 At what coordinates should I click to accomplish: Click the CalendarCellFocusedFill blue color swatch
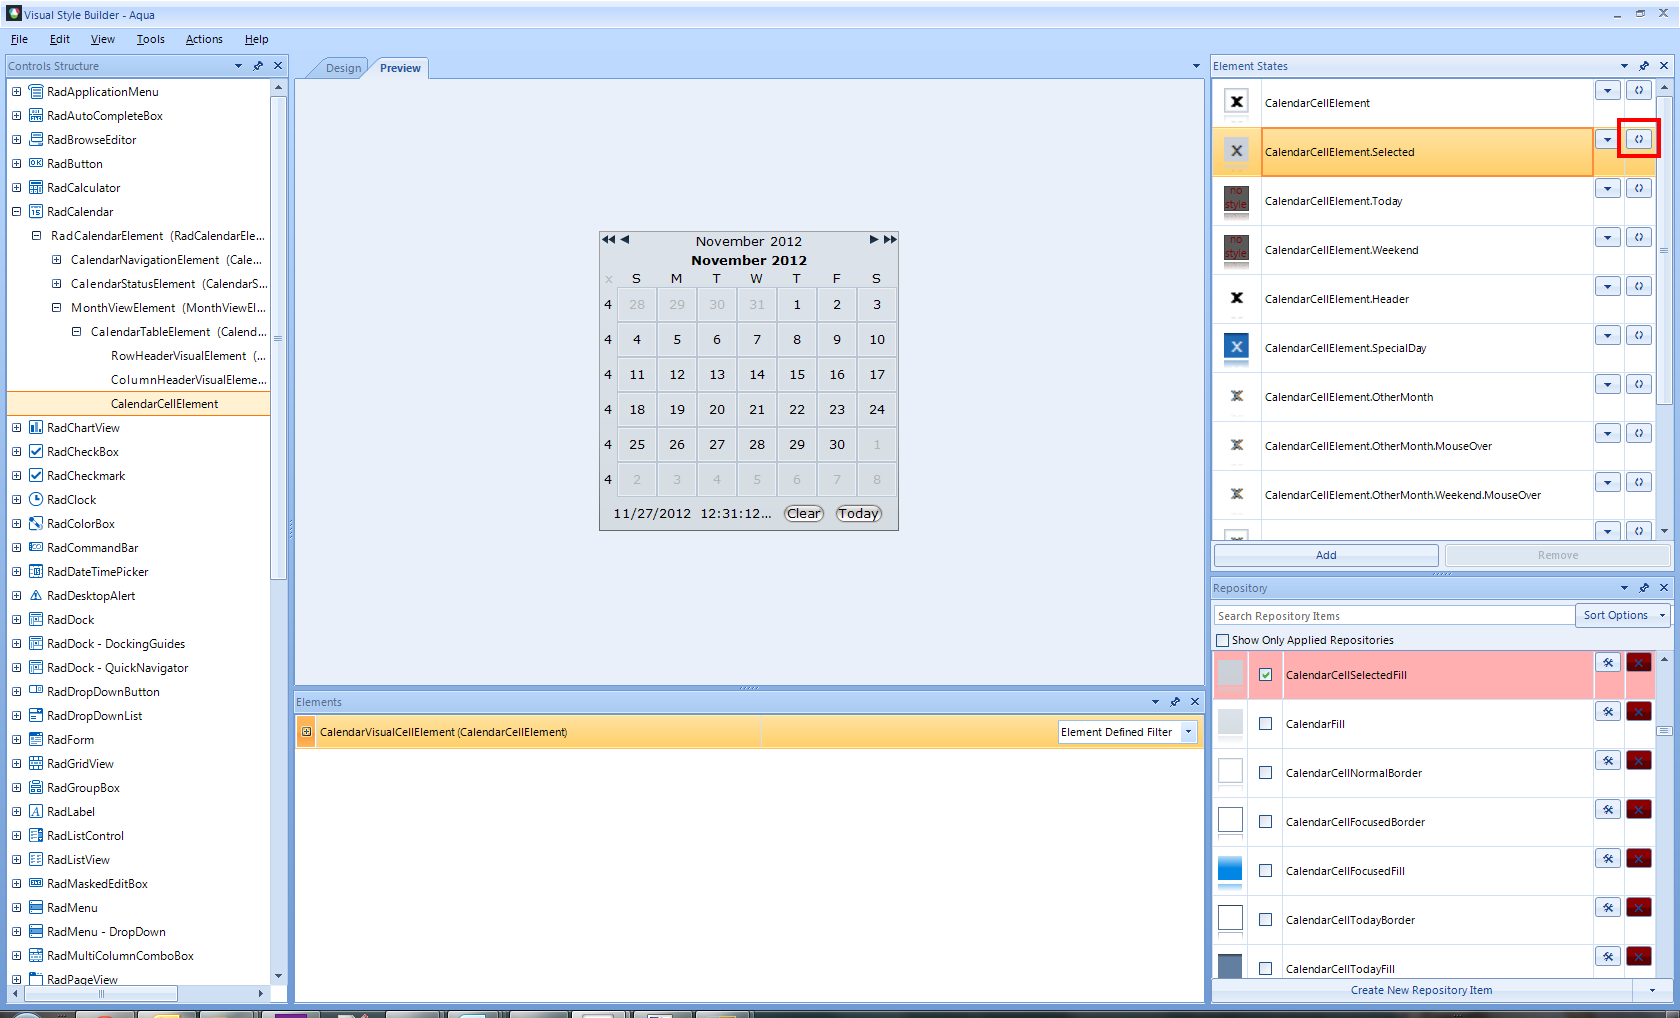[x=1230, y=870]
